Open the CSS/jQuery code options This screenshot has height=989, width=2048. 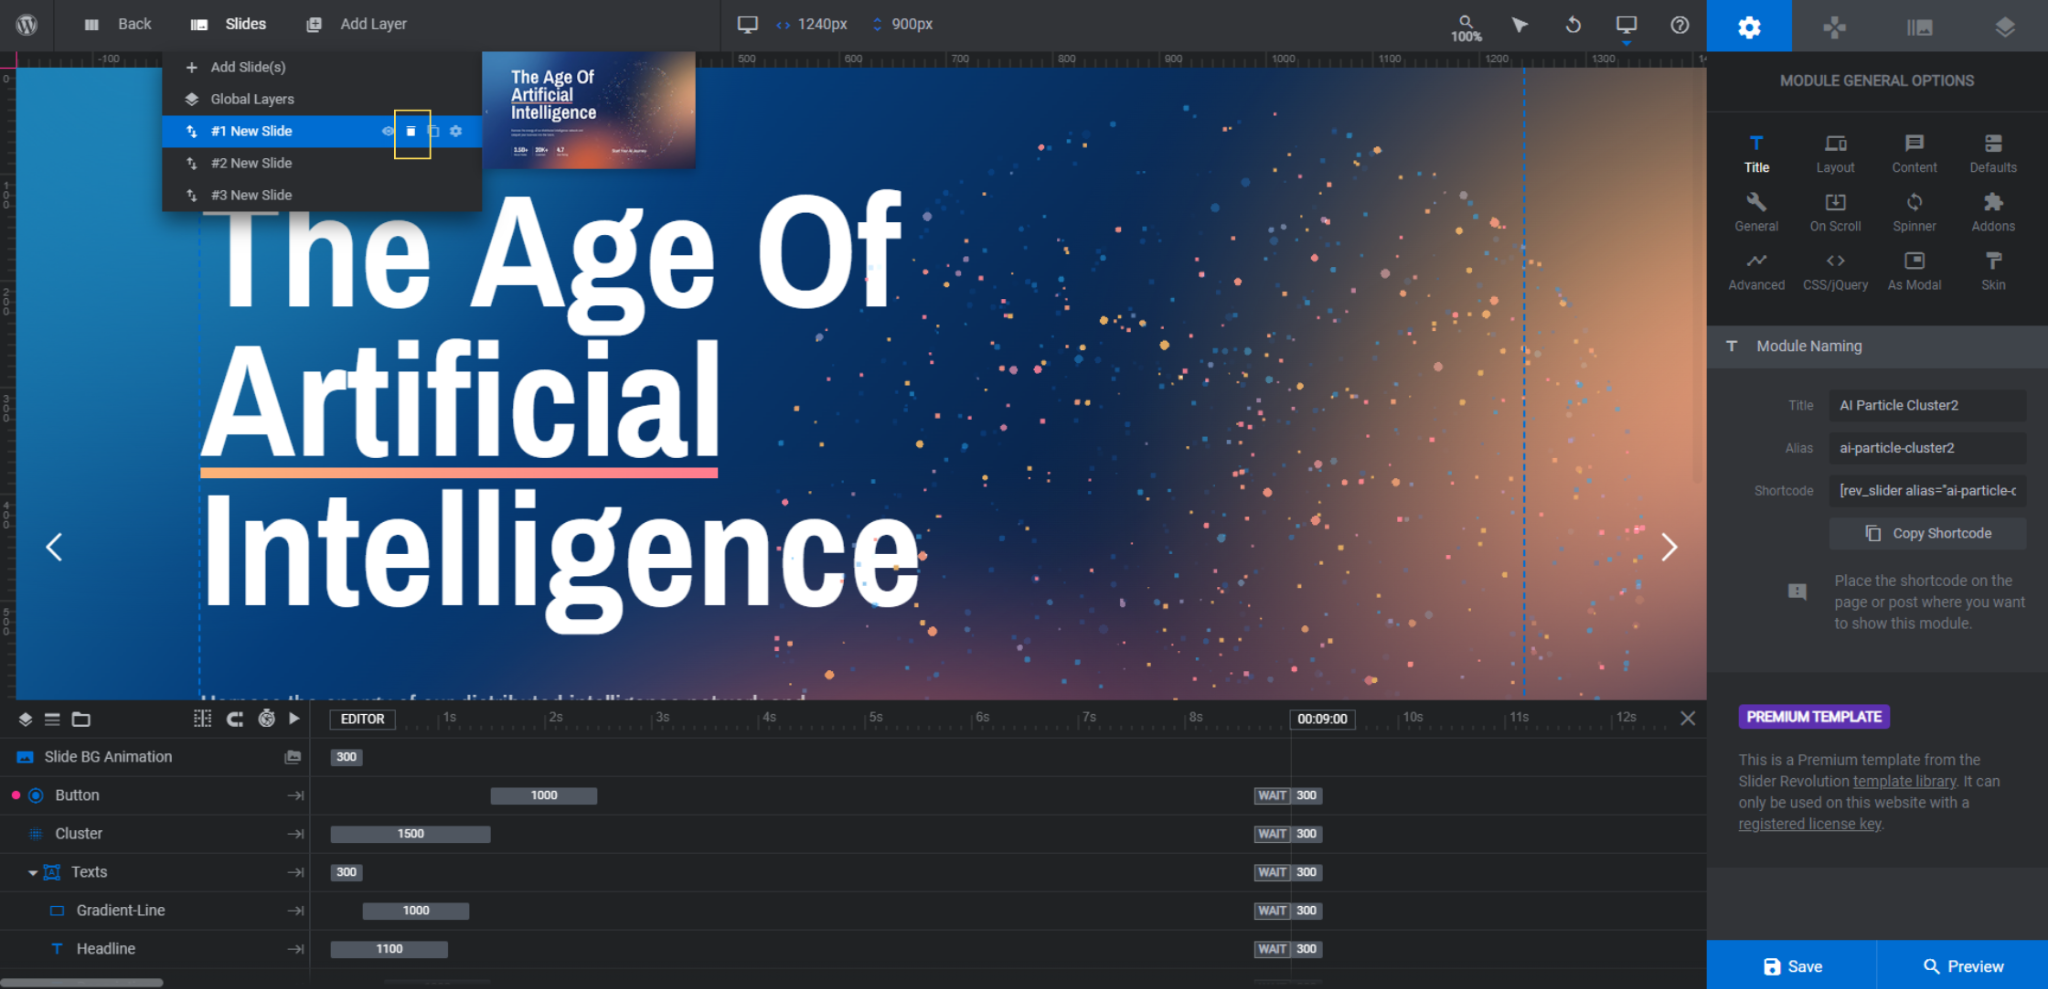[x=1836, y=271]
